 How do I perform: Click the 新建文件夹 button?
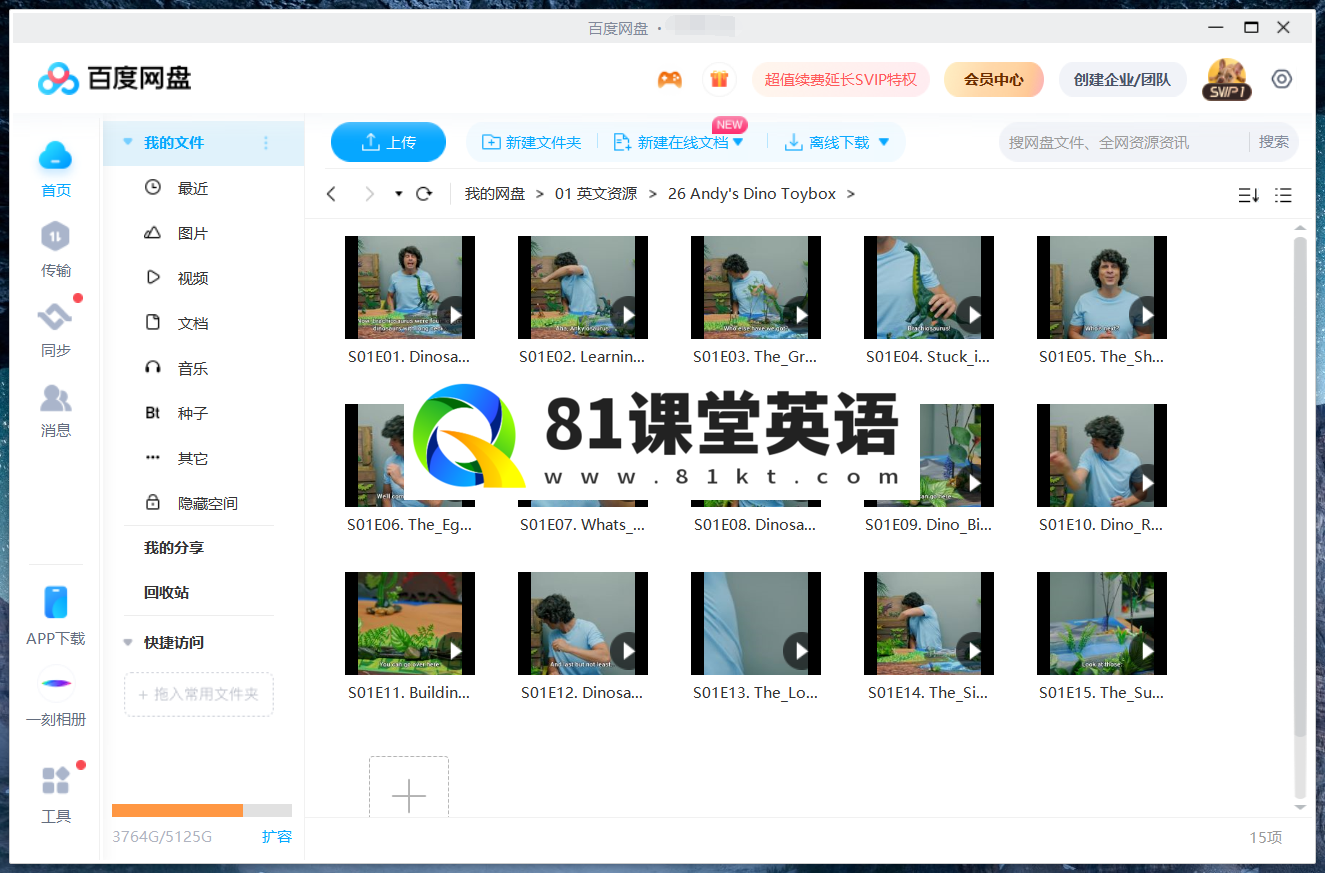pyautogui.click(x=531, y=142)
